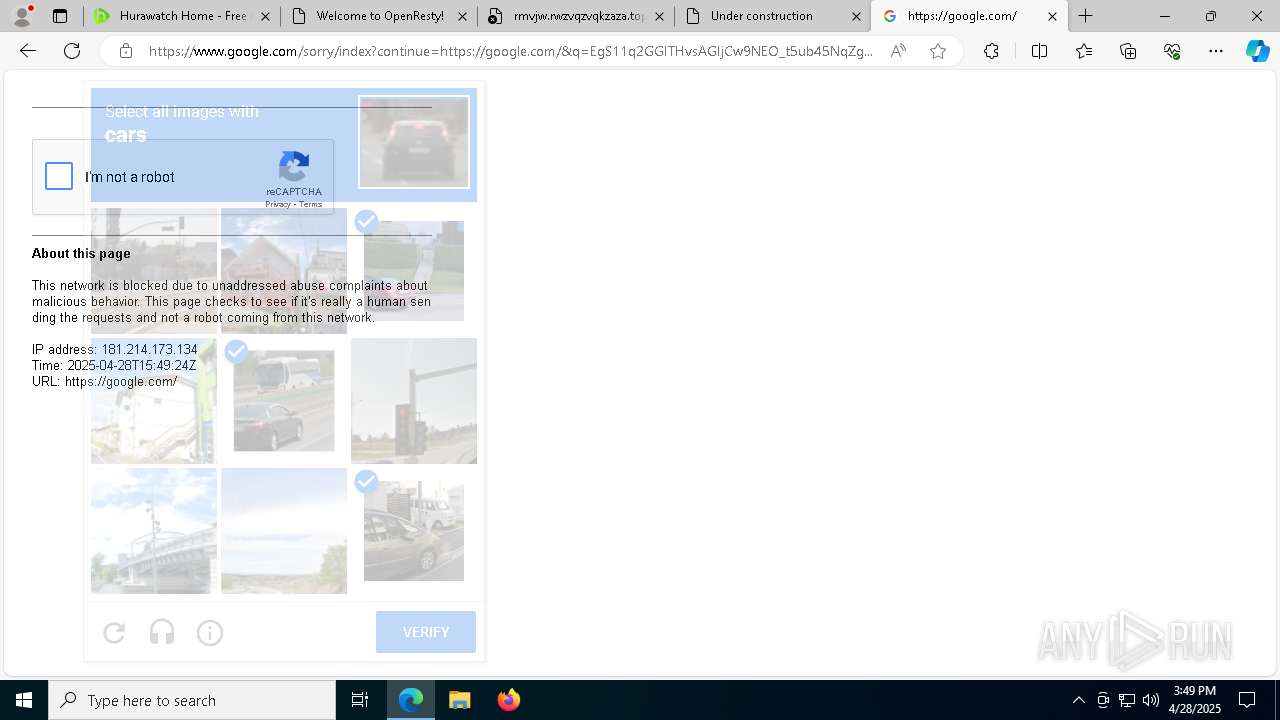This screenshot has width=1280, height=720.
Task: Close the Under construction tab
Action: [856, 16]
